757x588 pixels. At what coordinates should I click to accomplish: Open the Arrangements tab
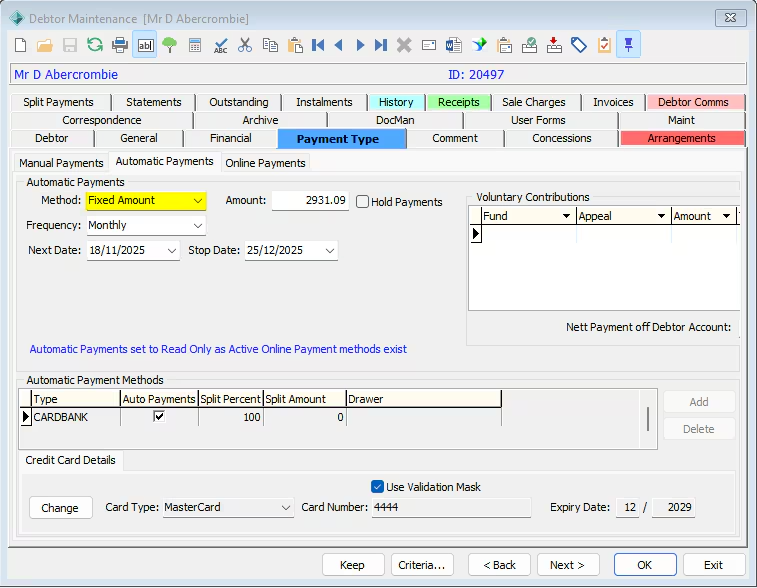(x=681, y=139)
